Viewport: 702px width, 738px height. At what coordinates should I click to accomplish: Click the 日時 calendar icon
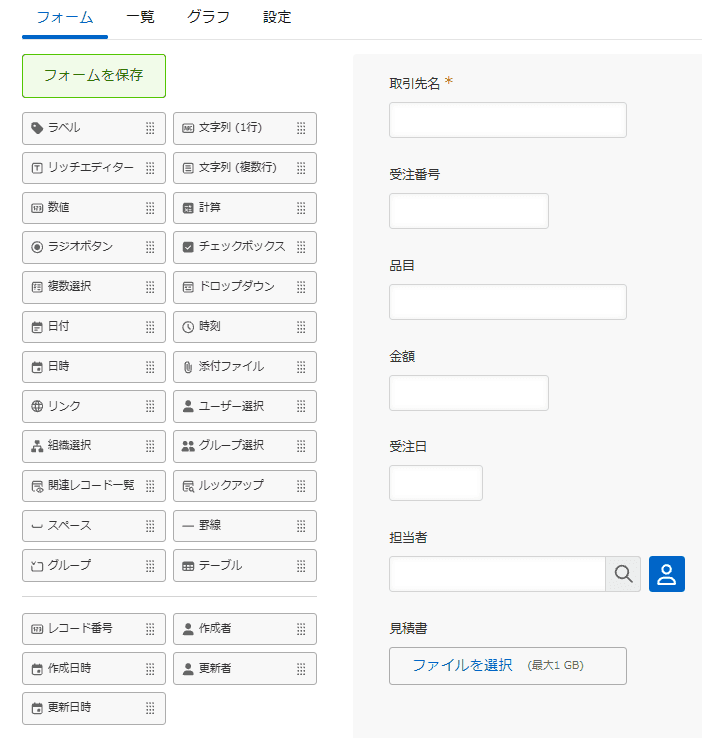click(37, 367)
